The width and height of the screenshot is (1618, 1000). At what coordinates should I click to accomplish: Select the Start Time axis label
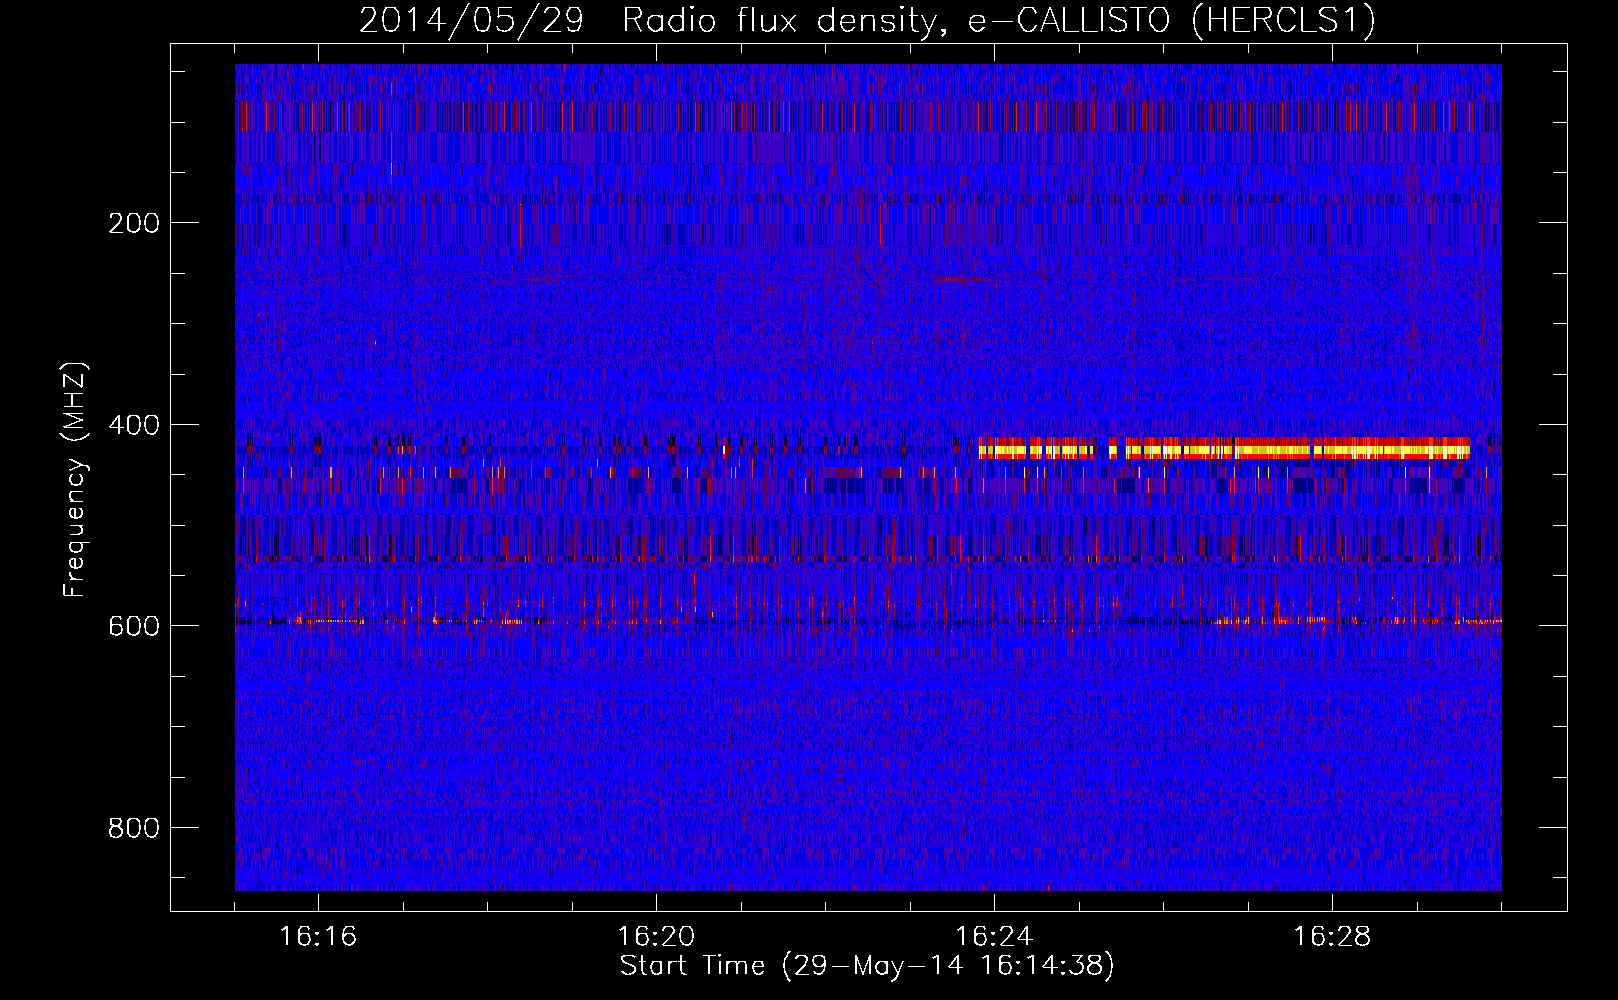867,966
